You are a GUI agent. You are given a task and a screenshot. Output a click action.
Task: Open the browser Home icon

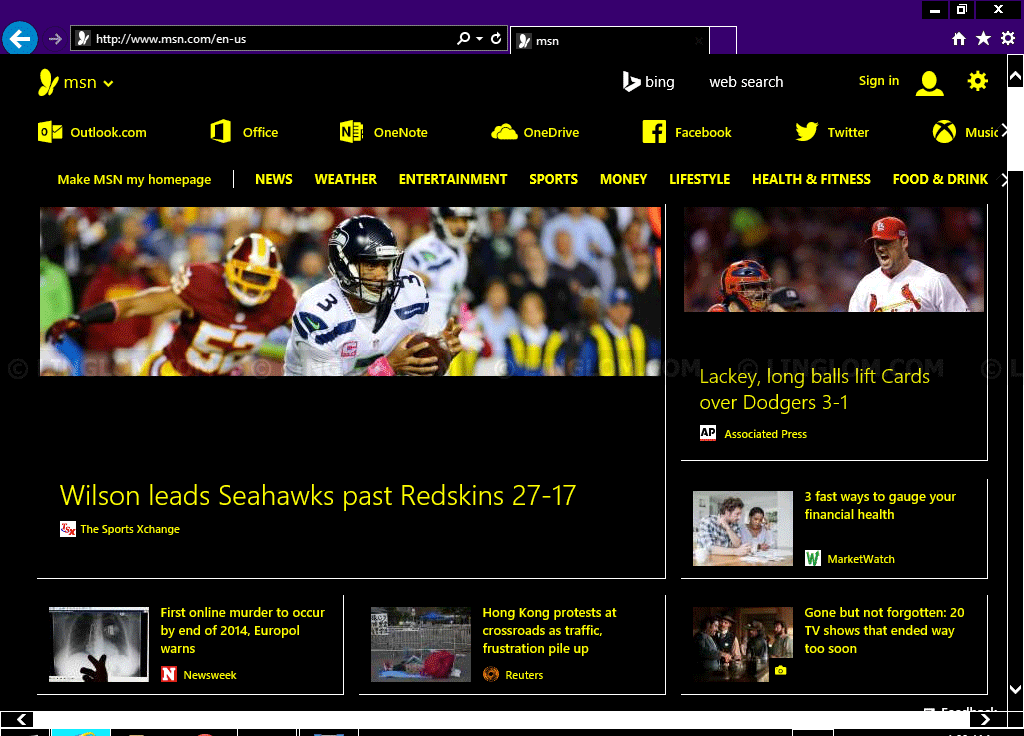(958, 39)
